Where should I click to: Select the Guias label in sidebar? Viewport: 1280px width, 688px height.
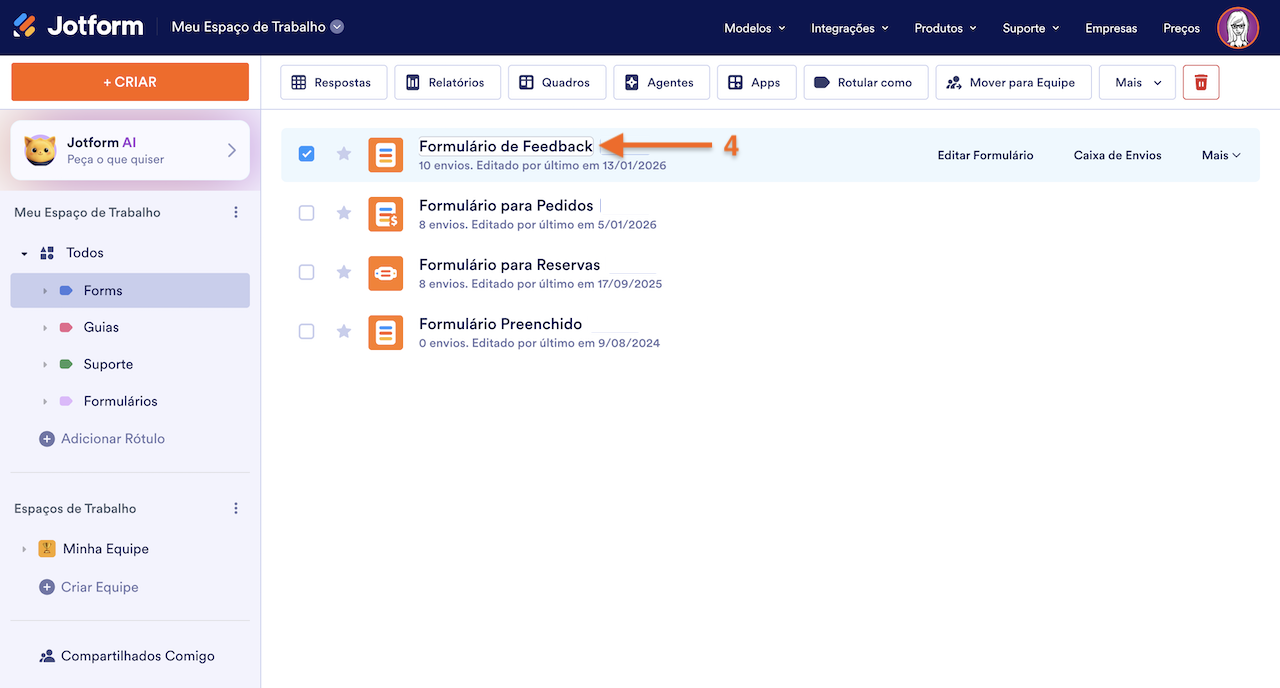point(101,327)
